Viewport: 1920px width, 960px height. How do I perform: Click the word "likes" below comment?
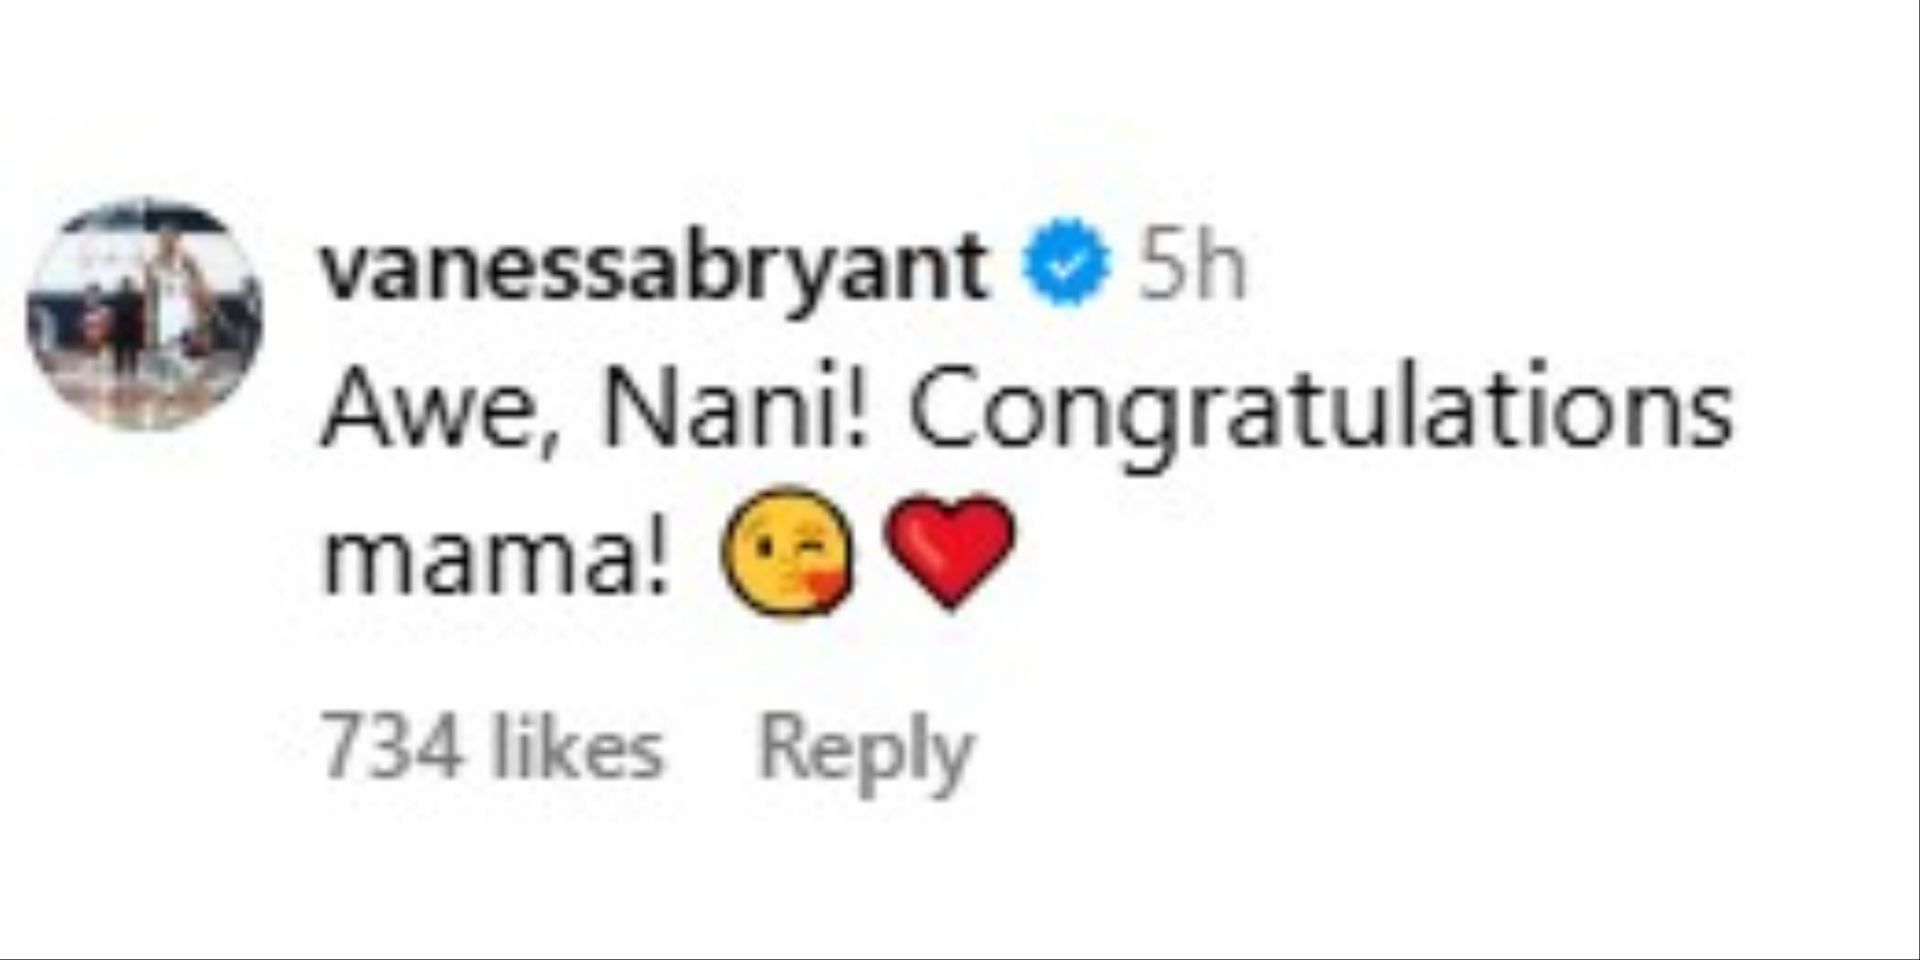[x=578, y=750]
